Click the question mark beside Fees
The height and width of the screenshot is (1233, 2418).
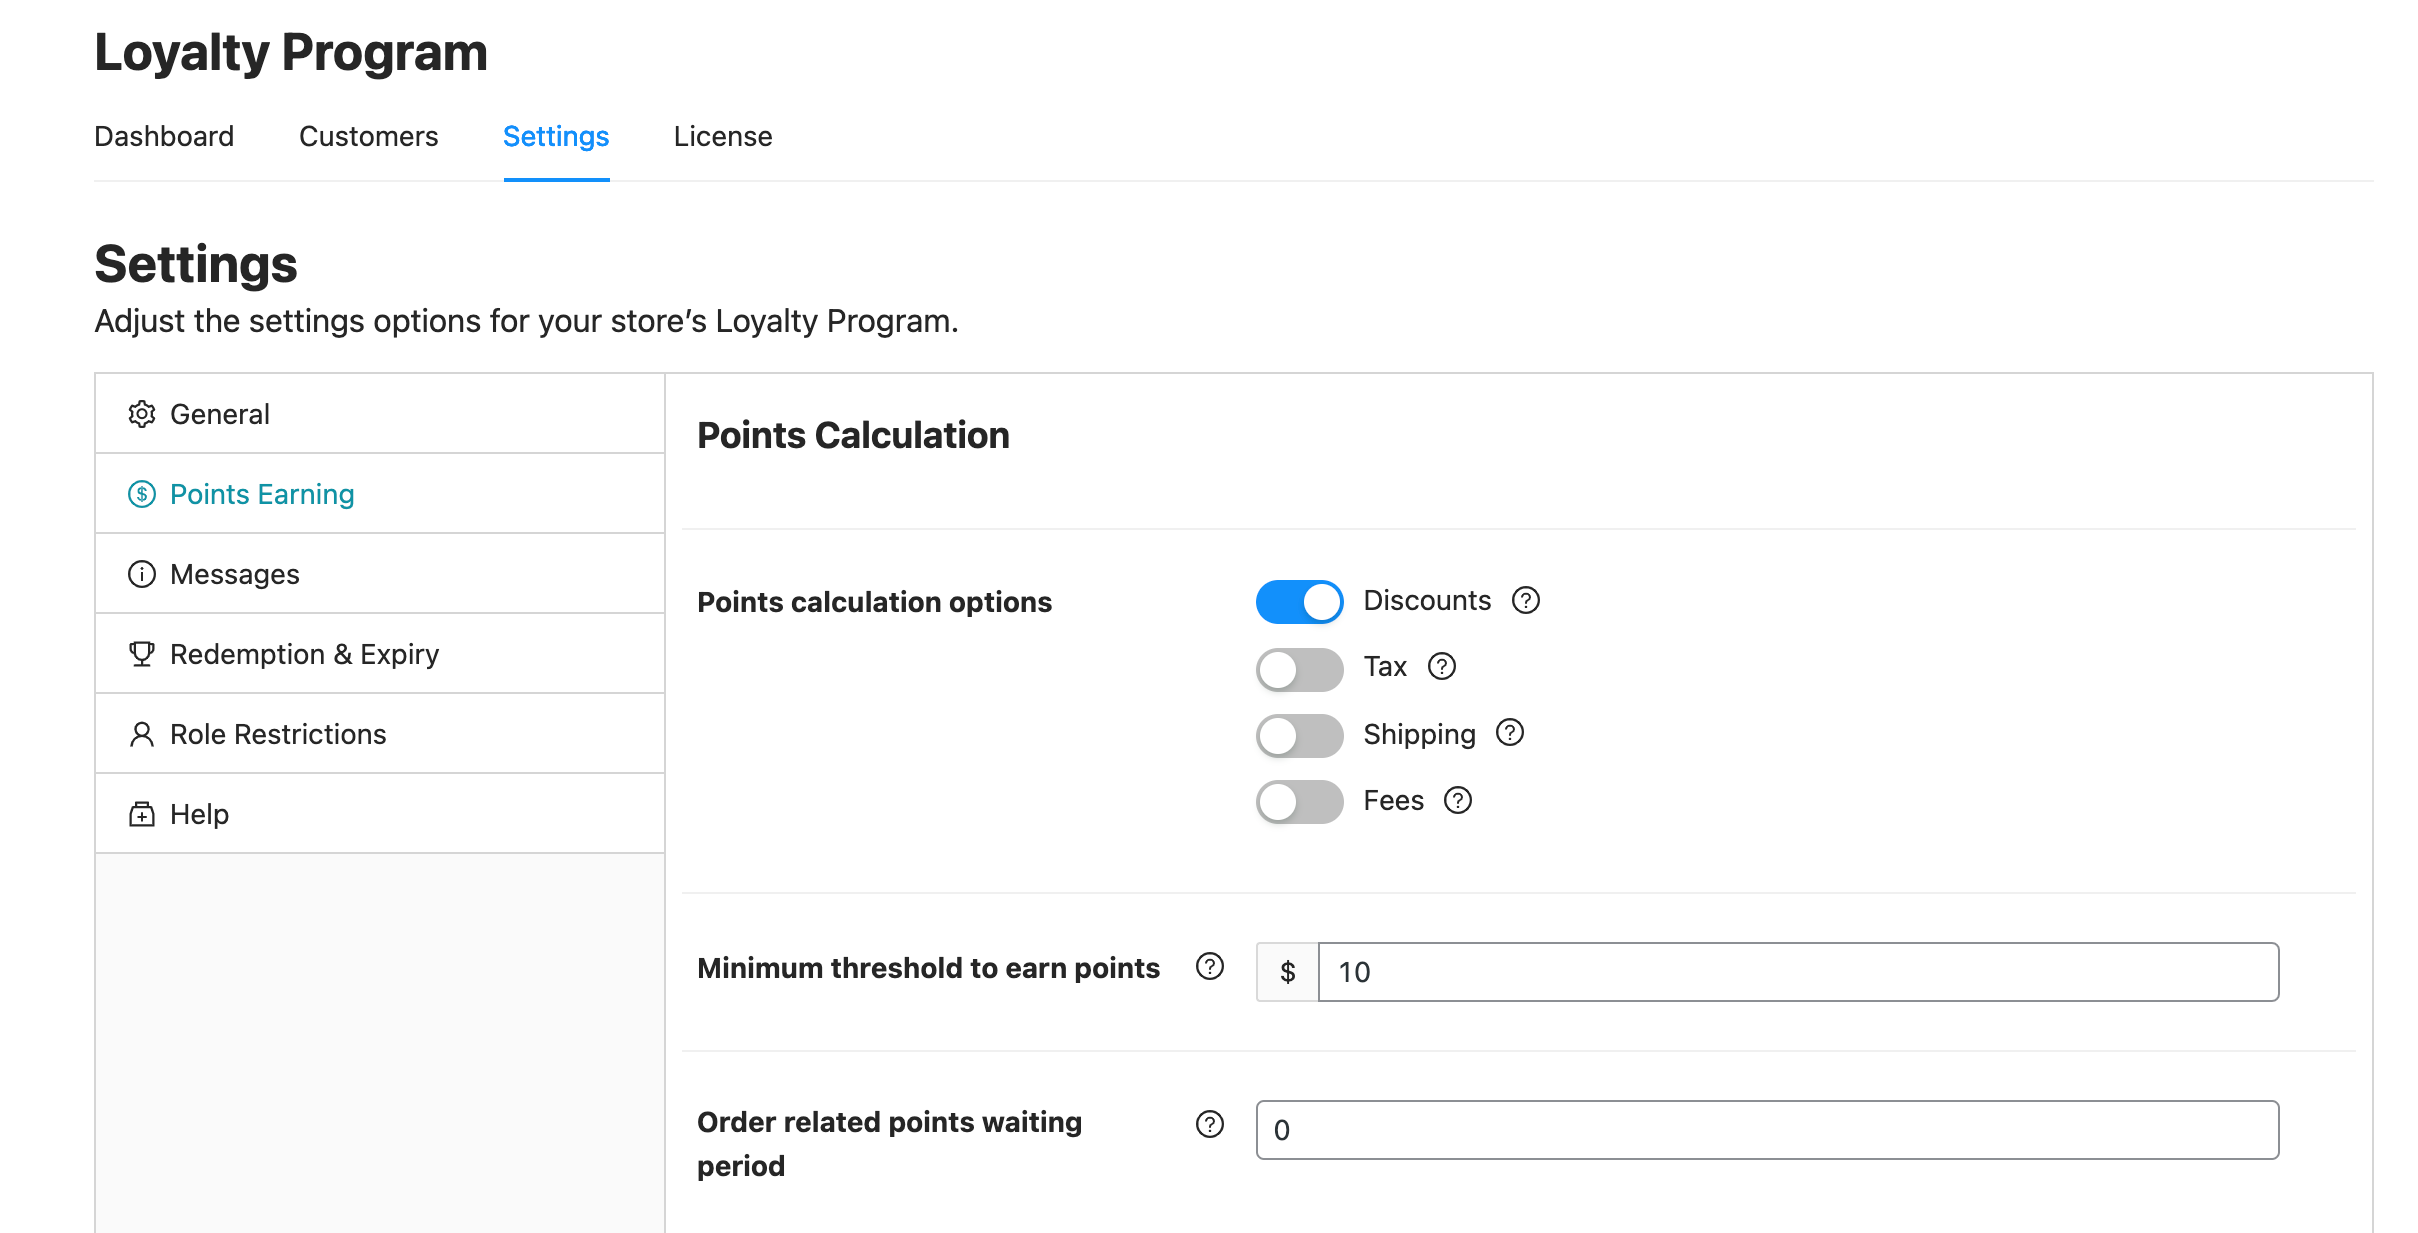(x=1457, y=800)
